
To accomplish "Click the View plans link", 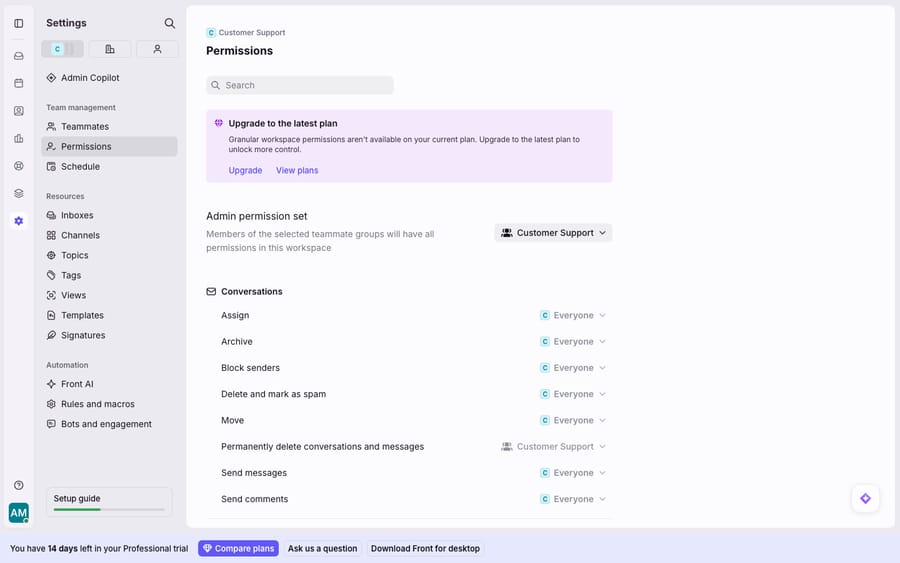I will (297, 170).
